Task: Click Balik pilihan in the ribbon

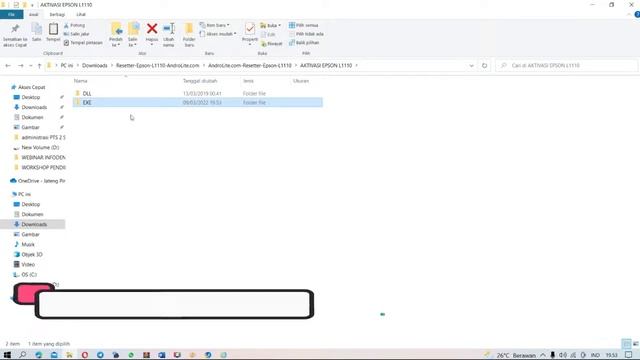Action: tap(304, 42)
